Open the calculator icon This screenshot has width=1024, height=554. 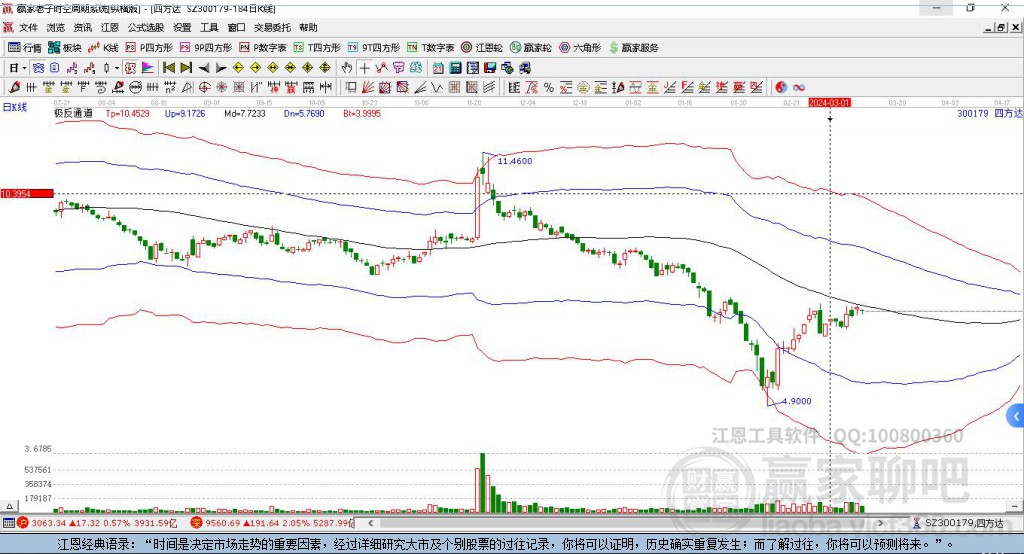pyautogui.click(x=455, y=68)
